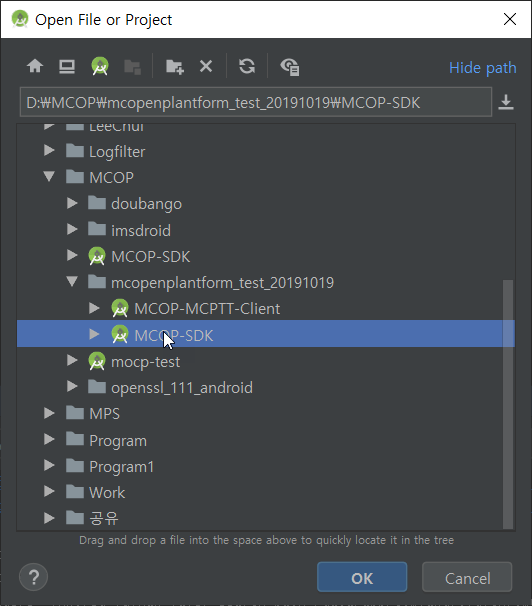Click into the path text field
The width and height of the screenshot is (532, 606).
[x=256, y=102]
